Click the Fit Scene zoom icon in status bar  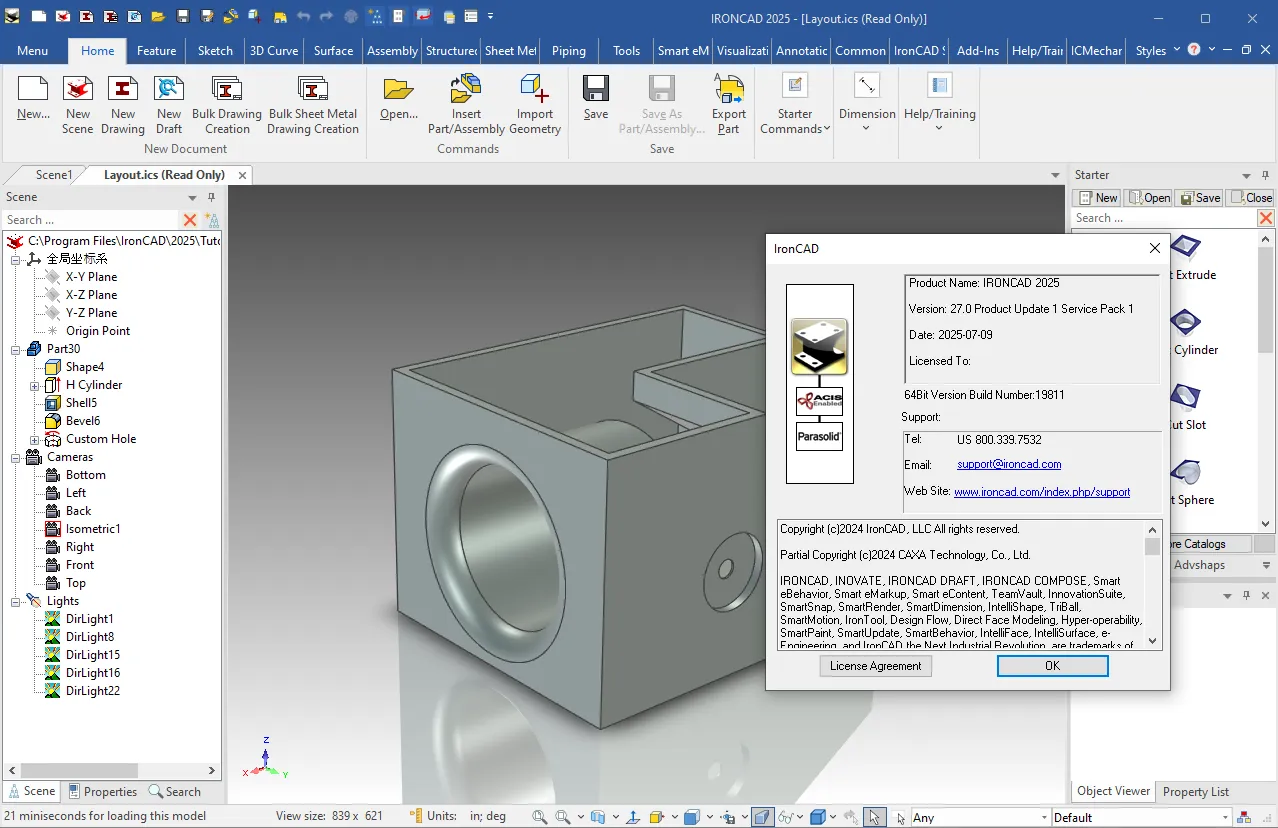point(539,817)
